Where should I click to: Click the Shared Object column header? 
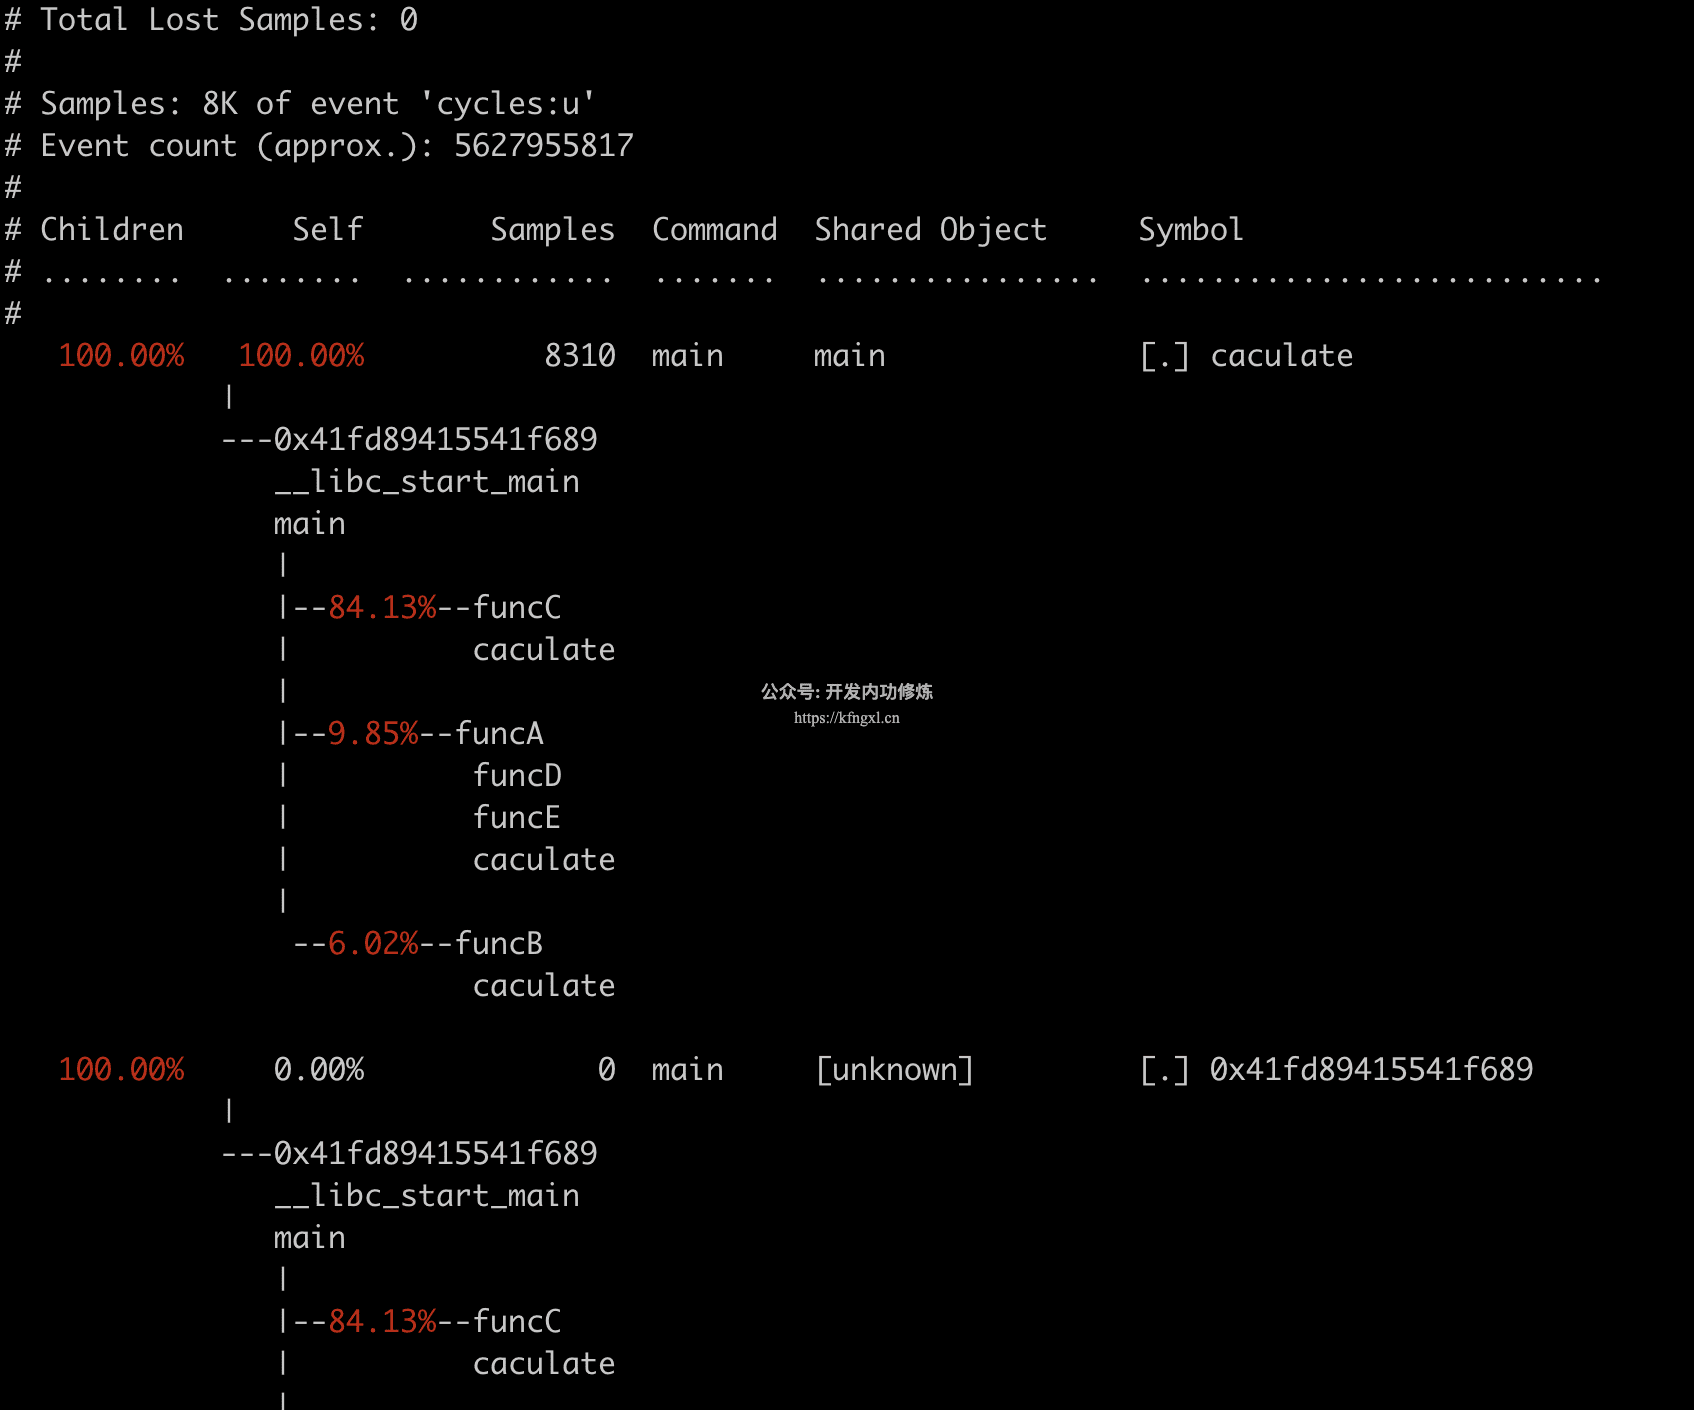tap(930, 229)
